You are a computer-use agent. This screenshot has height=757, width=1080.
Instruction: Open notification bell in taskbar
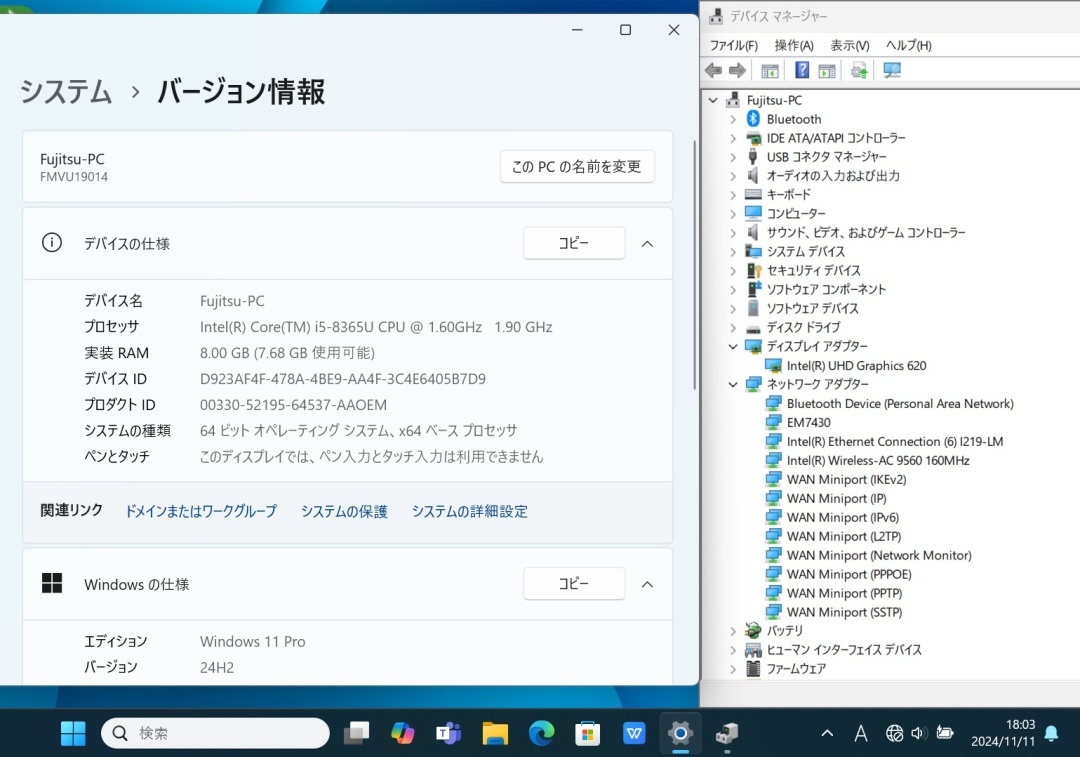[1051, 734]
